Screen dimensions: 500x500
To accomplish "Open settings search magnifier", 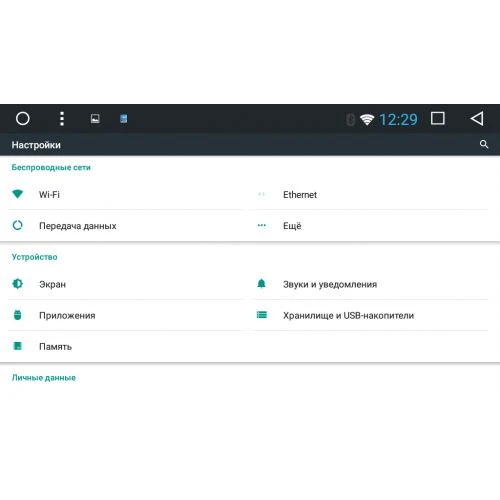I will [x=484, y=144].
